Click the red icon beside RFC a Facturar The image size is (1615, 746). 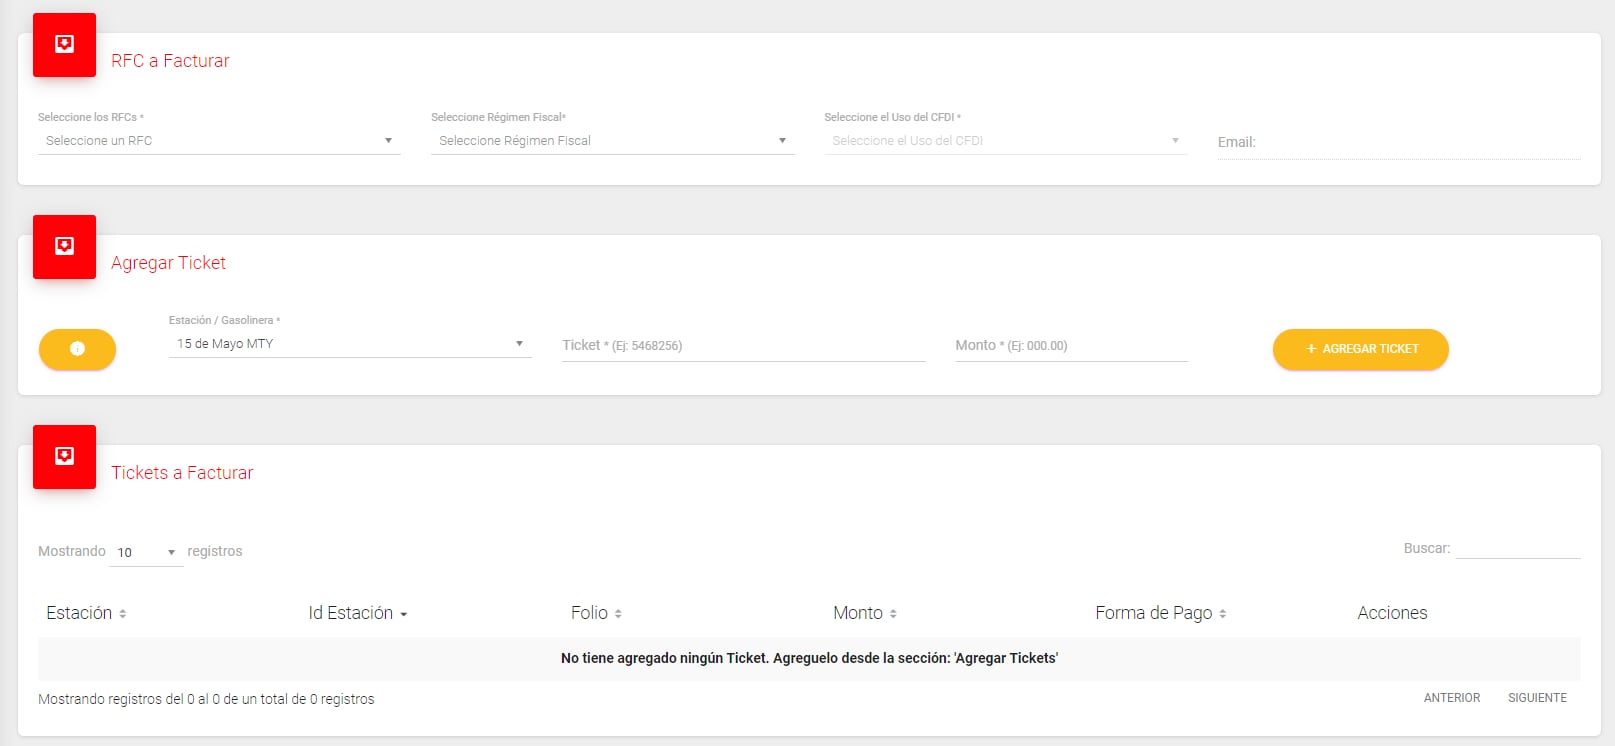pos(64,45)
